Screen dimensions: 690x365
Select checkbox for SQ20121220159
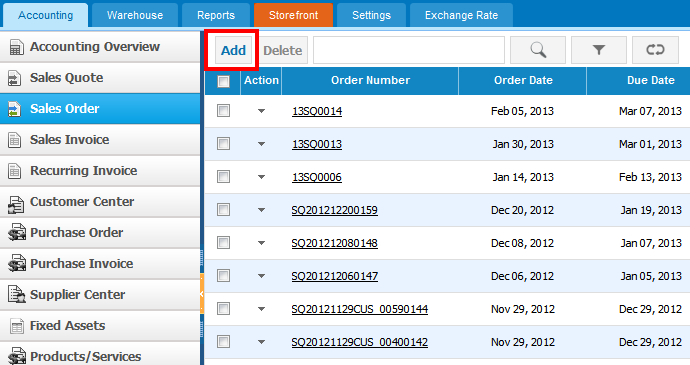click(x=224, y=210)
